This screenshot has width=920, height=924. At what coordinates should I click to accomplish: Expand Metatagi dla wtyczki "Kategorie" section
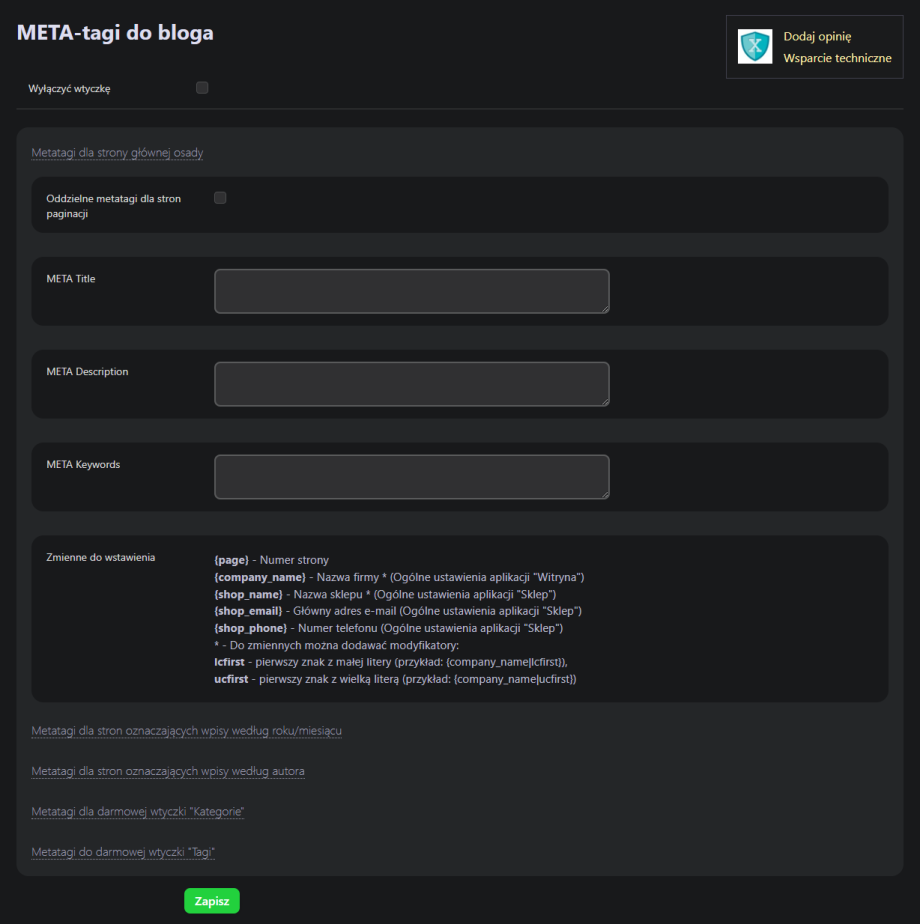point(138,812)
